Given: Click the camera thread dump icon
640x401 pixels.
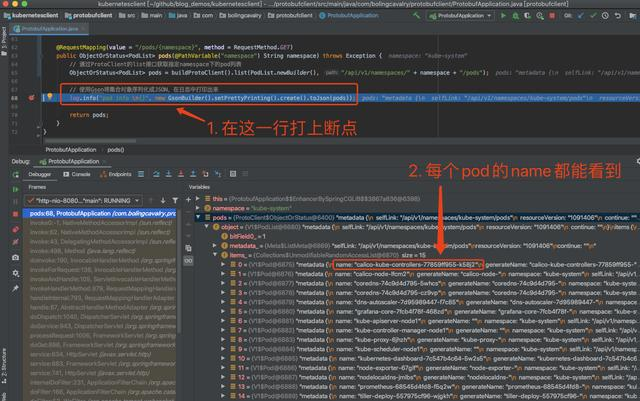Looking at the screenshot, I should click(16, 258).
